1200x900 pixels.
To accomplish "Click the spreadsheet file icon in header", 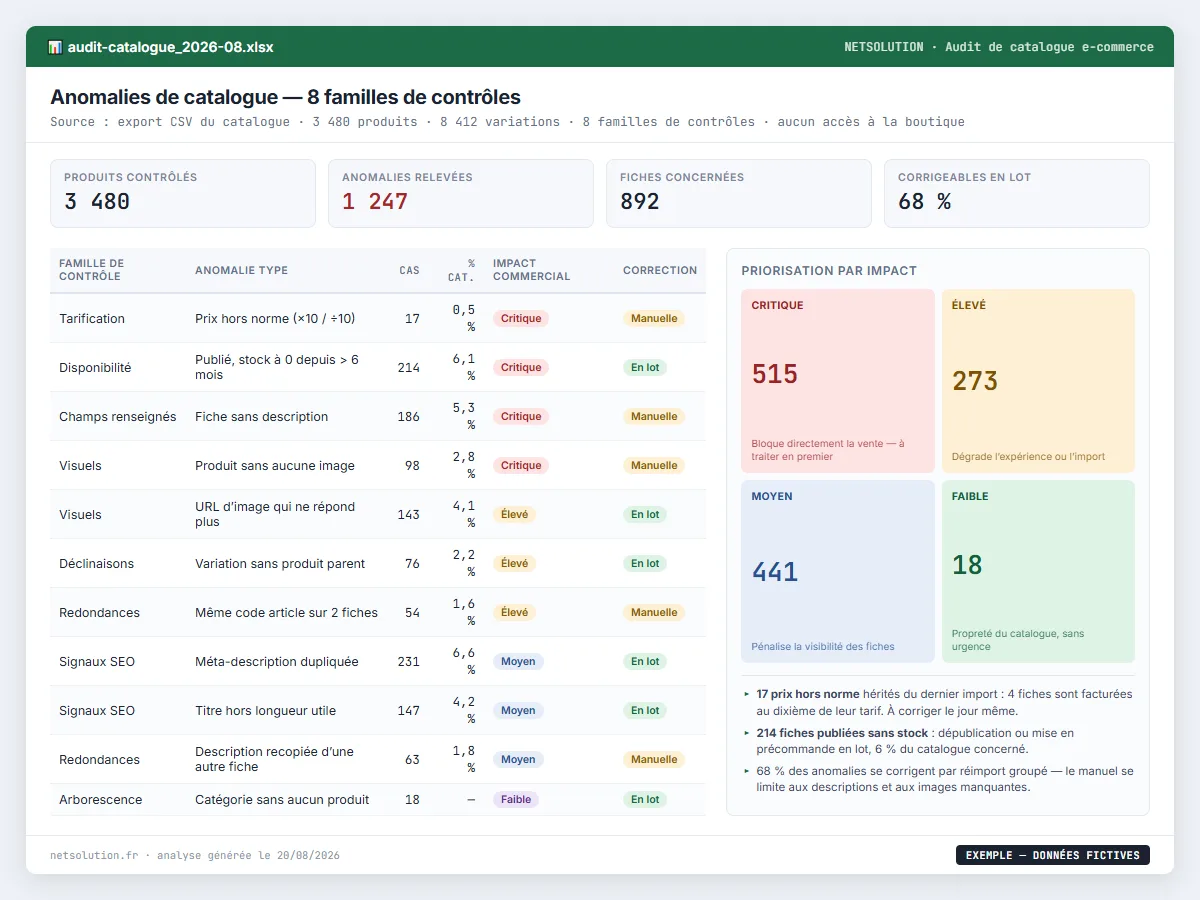I will click(55, 47).
